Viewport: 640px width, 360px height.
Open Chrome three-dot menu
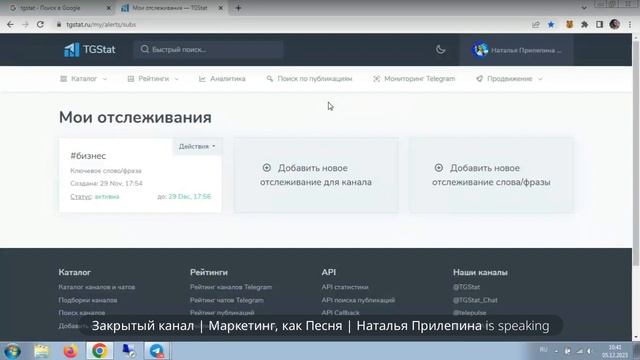pyautogui.click(x=630, y=24)
